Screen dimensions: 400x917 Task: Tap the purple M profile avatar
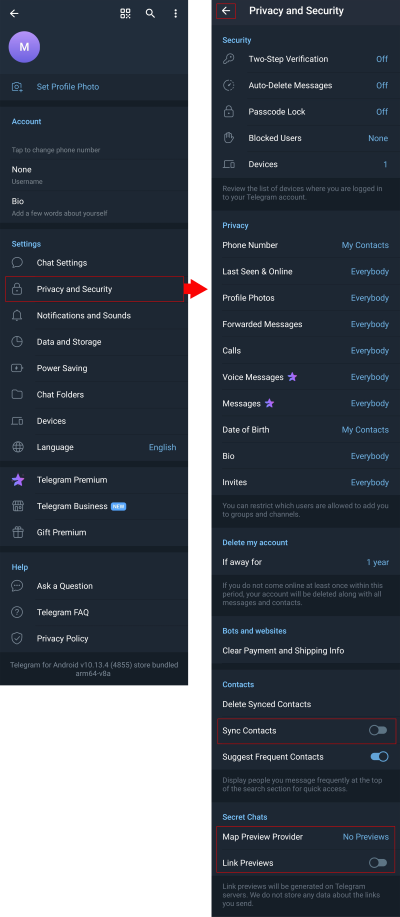pos(24,47)
